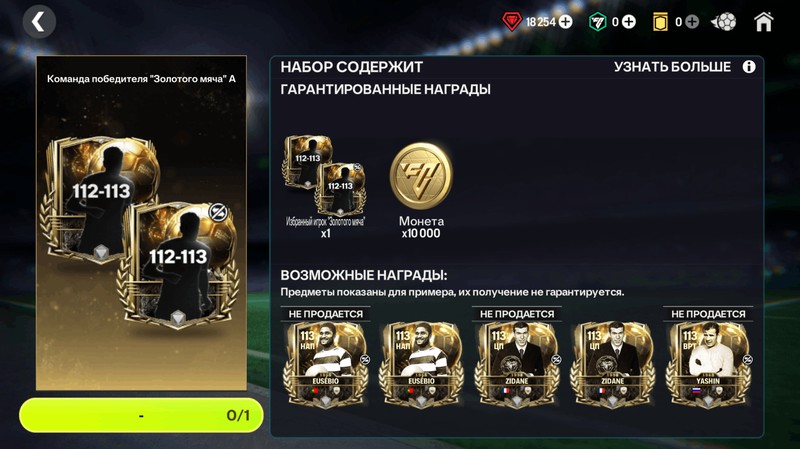Open Избранный игрок Золотого мяча reward

[x=325, y=187]
